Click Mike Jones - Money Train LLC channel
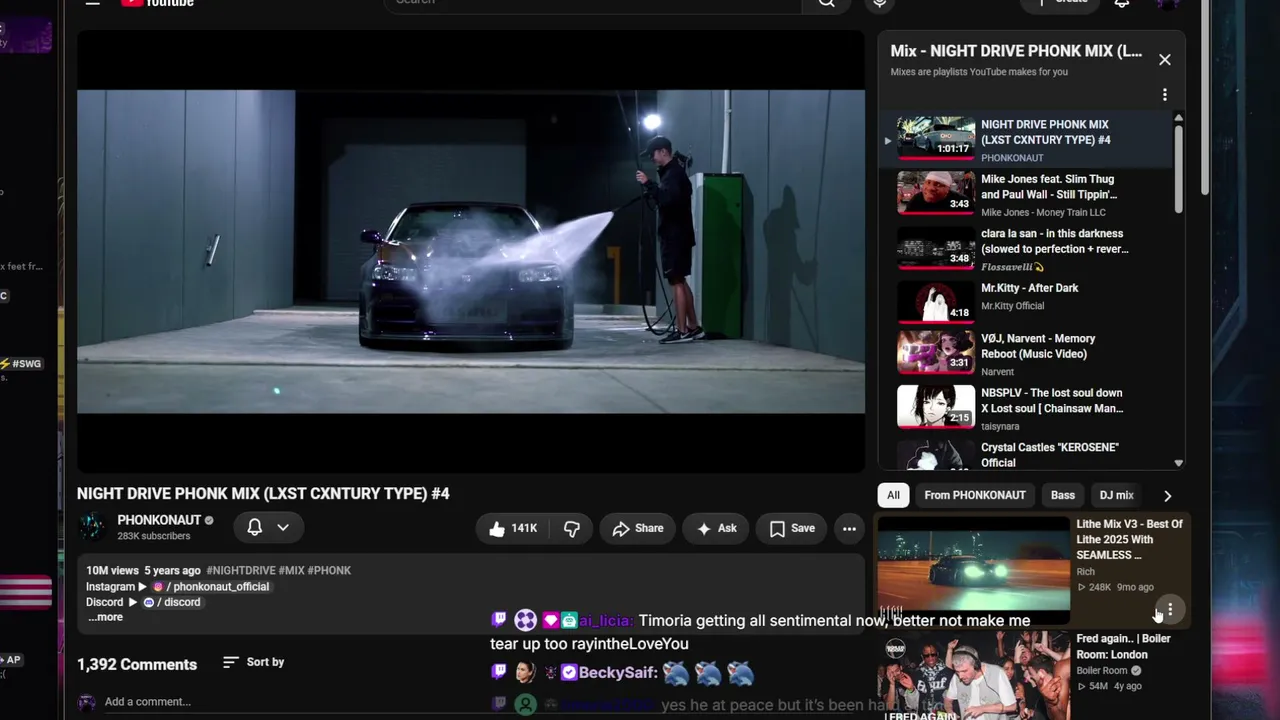The image size is (1280, 720). pos(1043,212)
